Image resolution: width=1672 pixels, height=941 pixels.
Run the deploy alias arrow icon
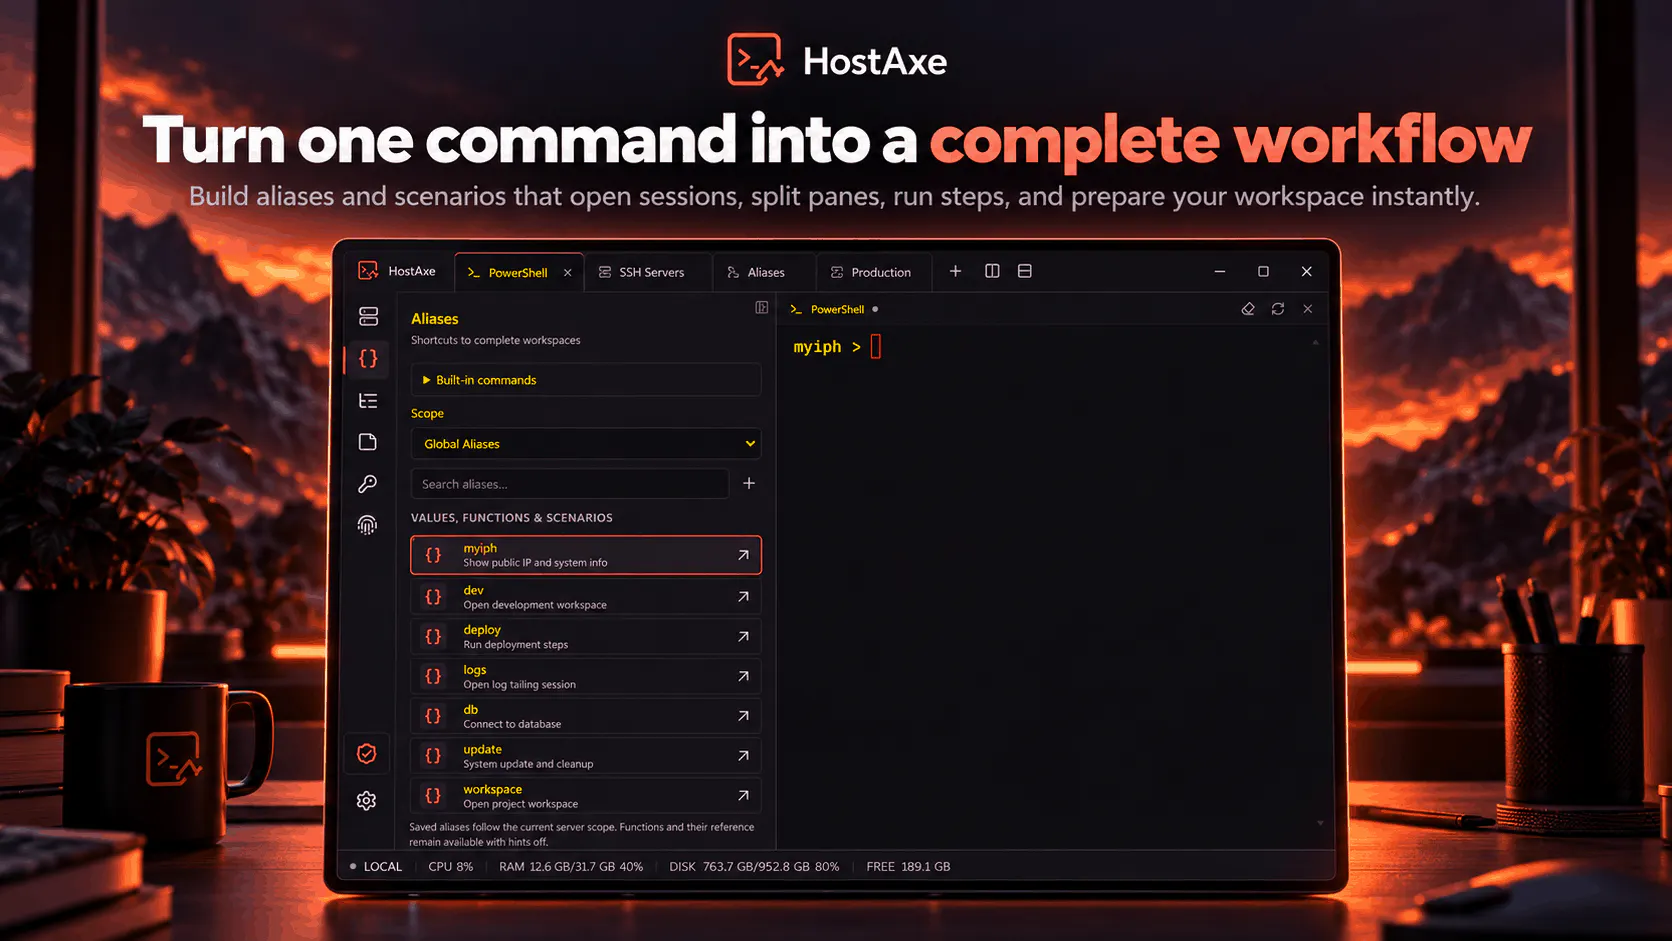[743, 636]
